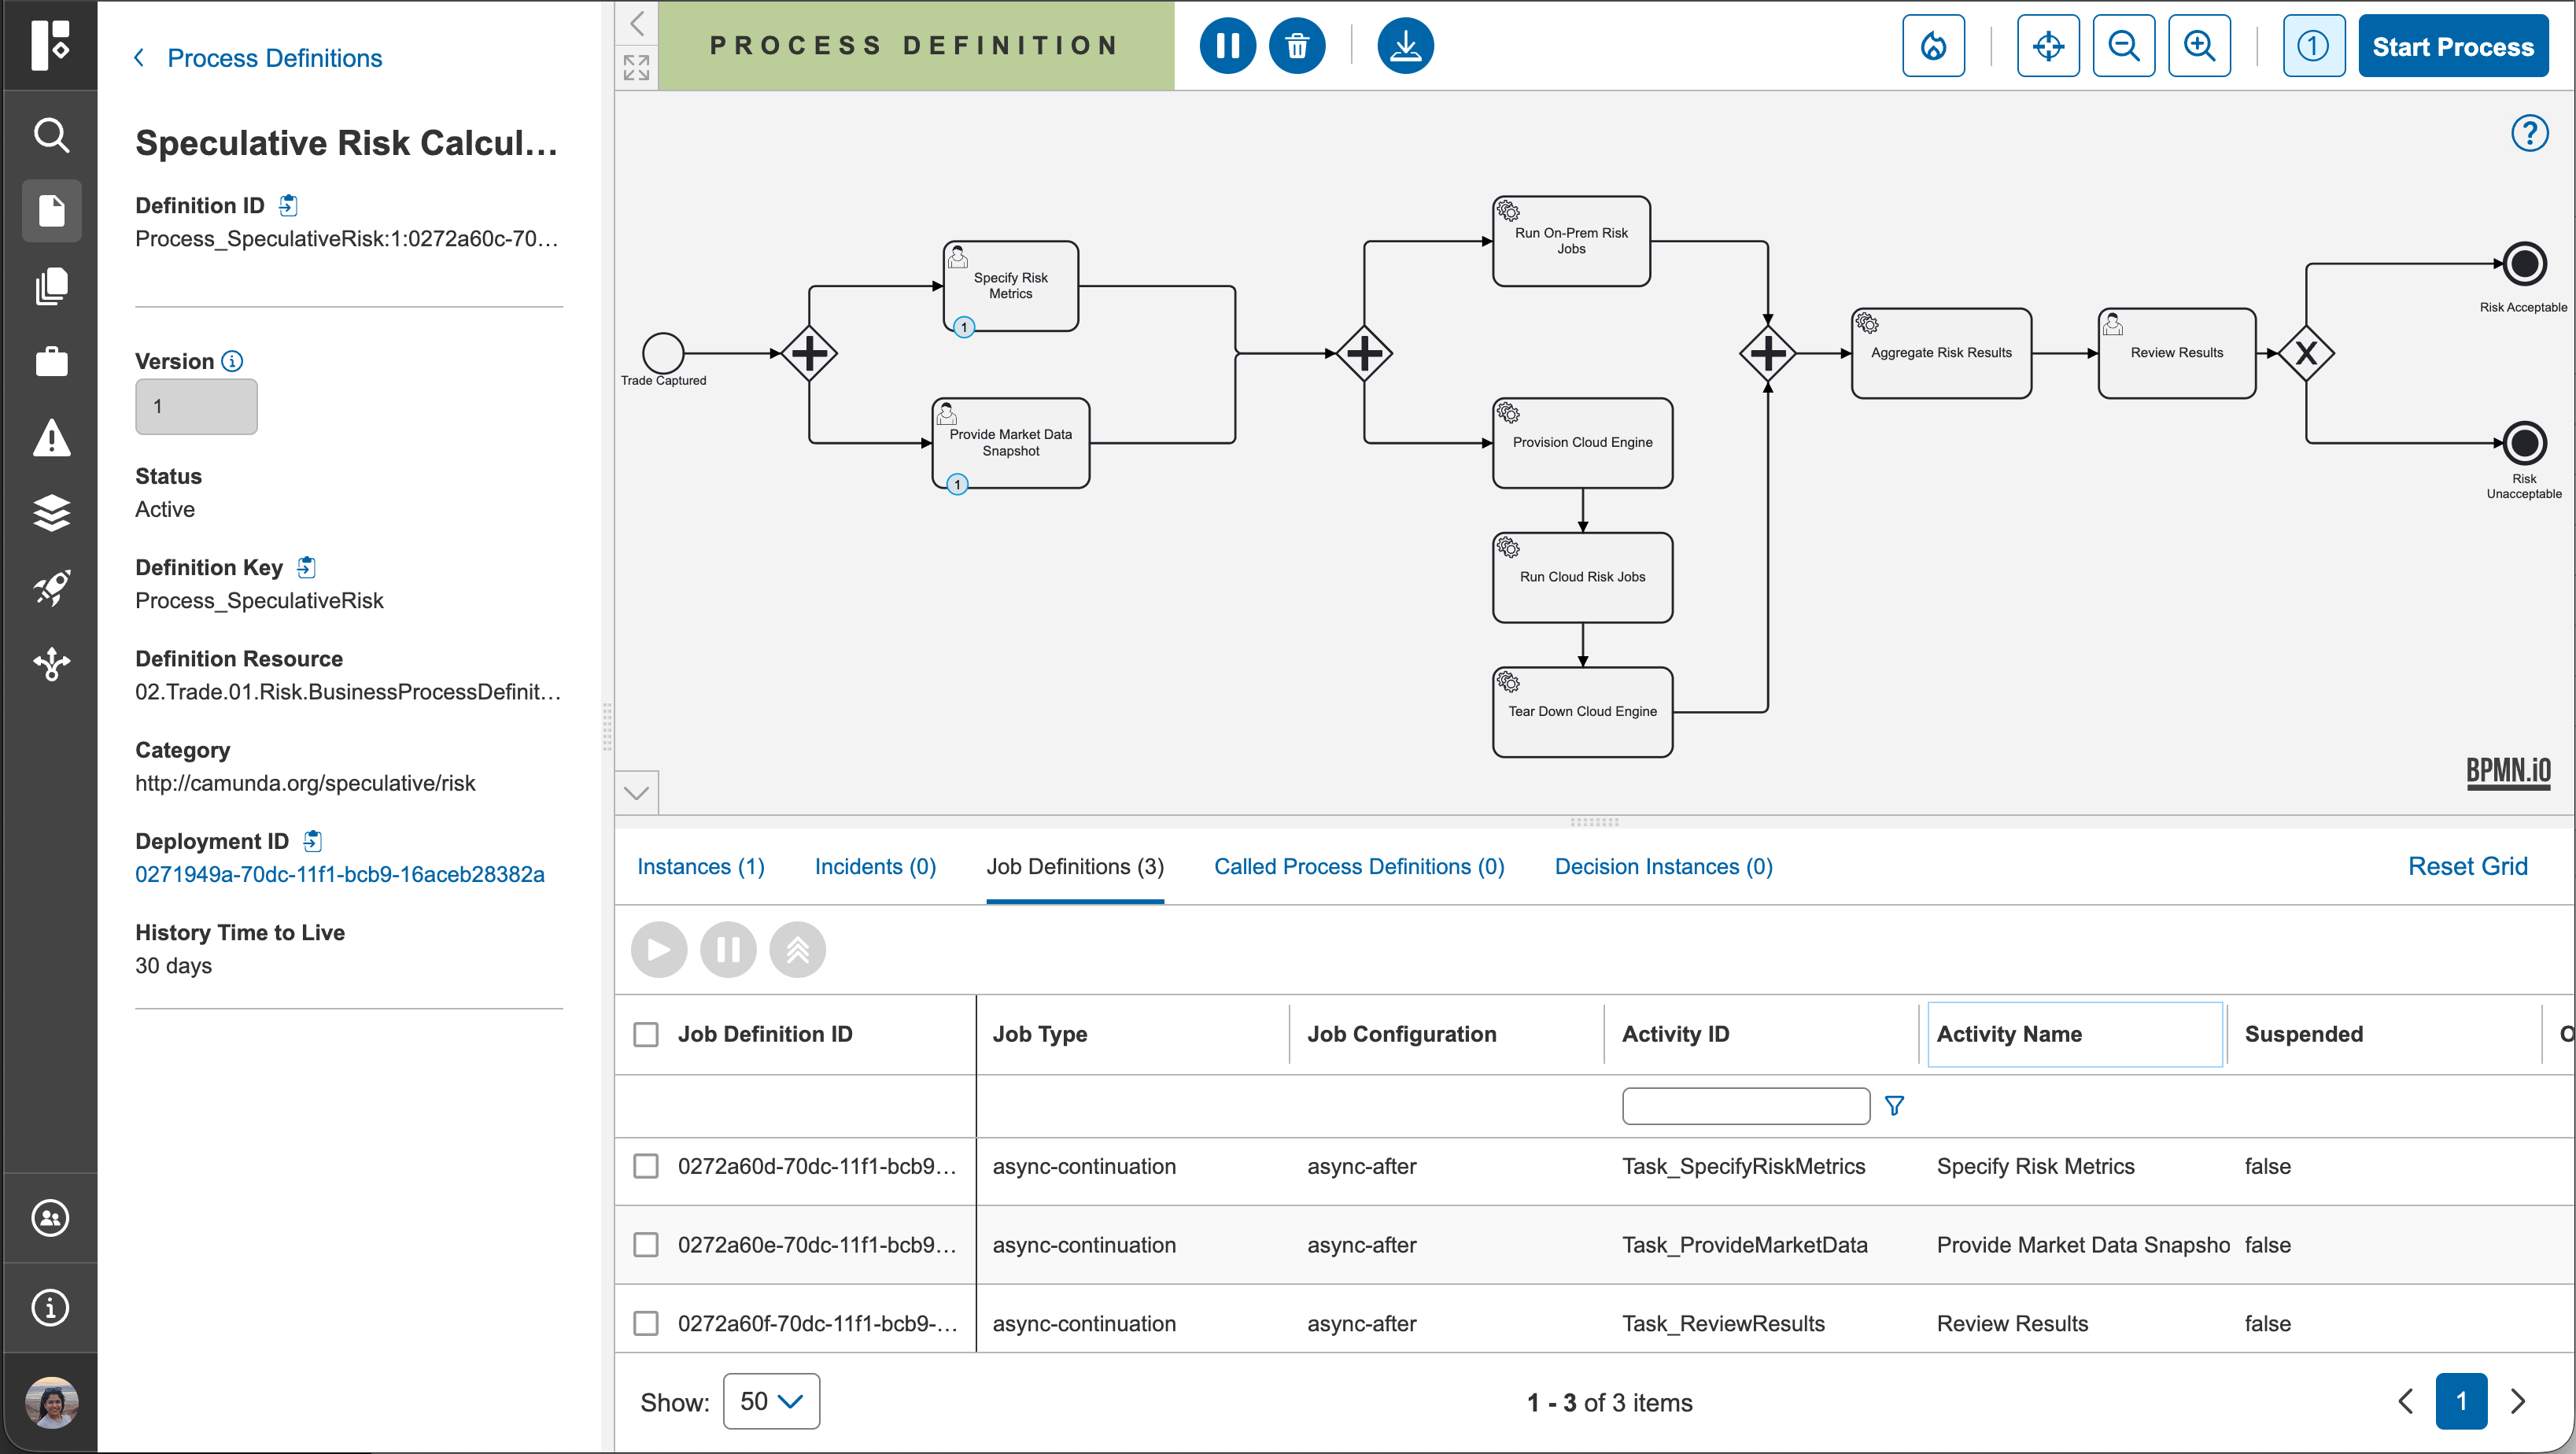Select all job definitions header checkbox

[646, 1034]
